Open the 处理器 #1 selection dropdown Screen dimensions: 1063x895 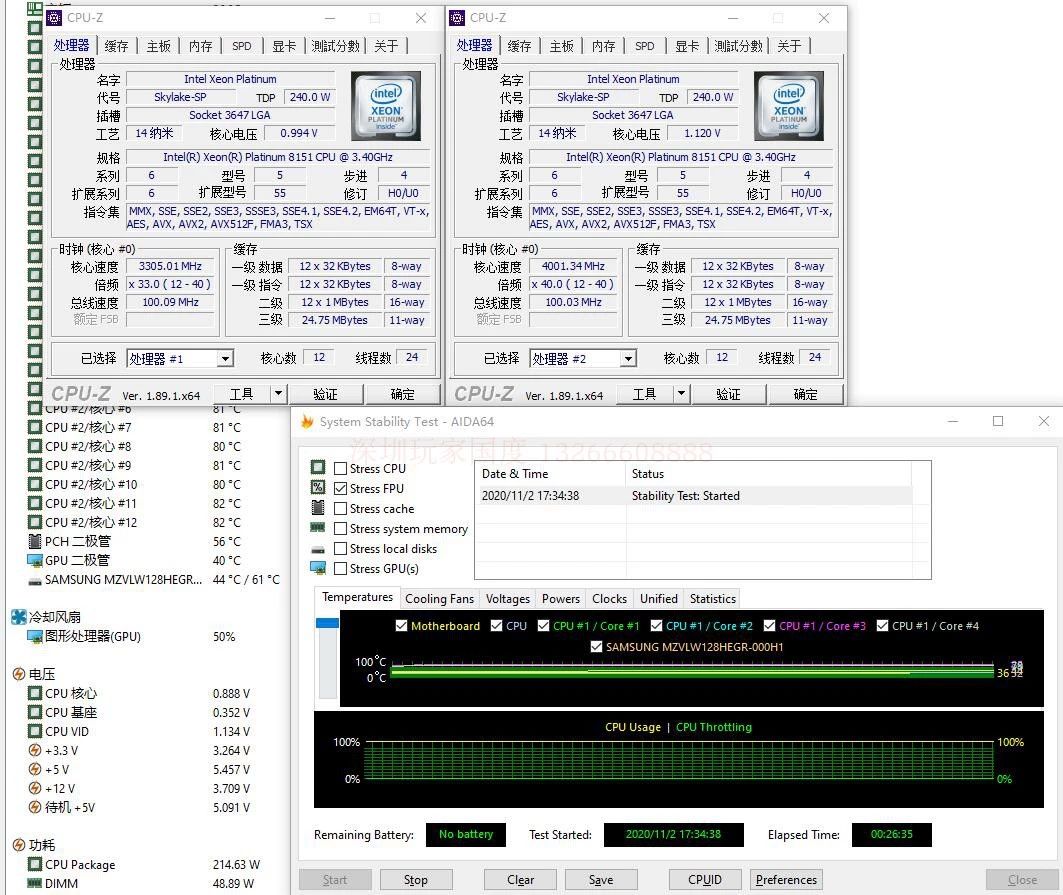tap(225, 359)
